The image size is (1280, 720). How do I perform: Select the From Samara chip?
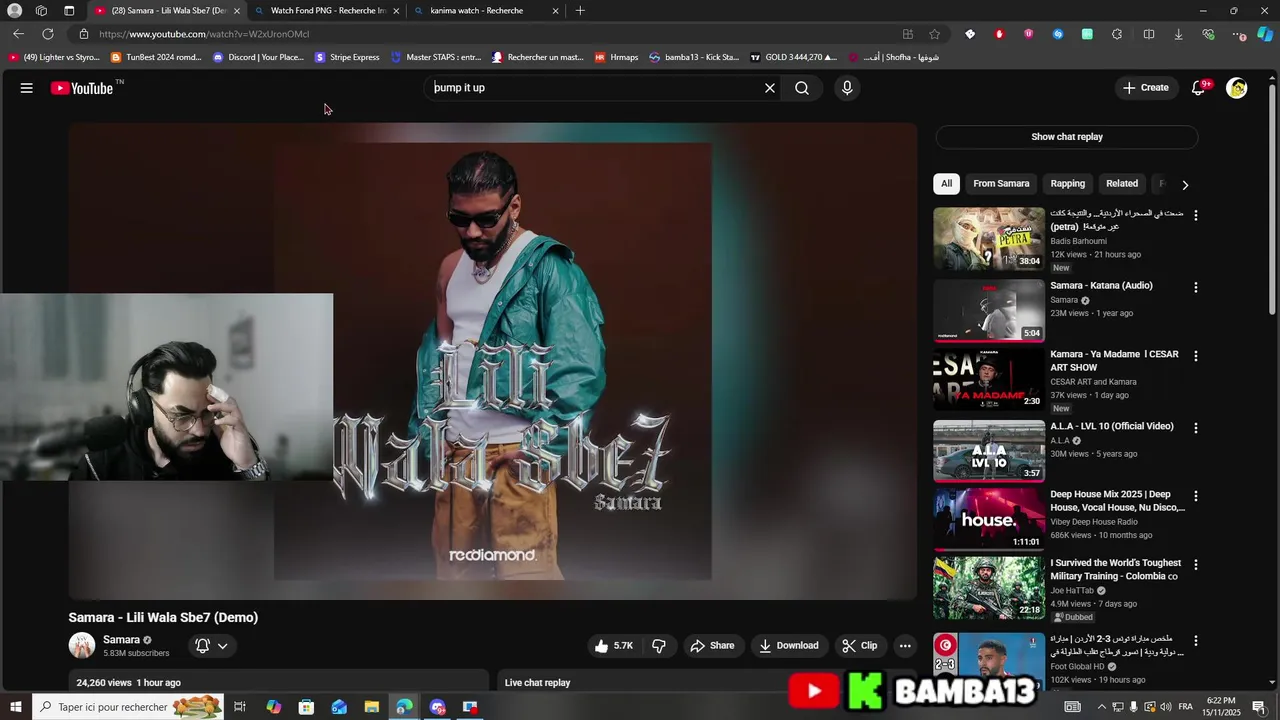click(1001, 184)
